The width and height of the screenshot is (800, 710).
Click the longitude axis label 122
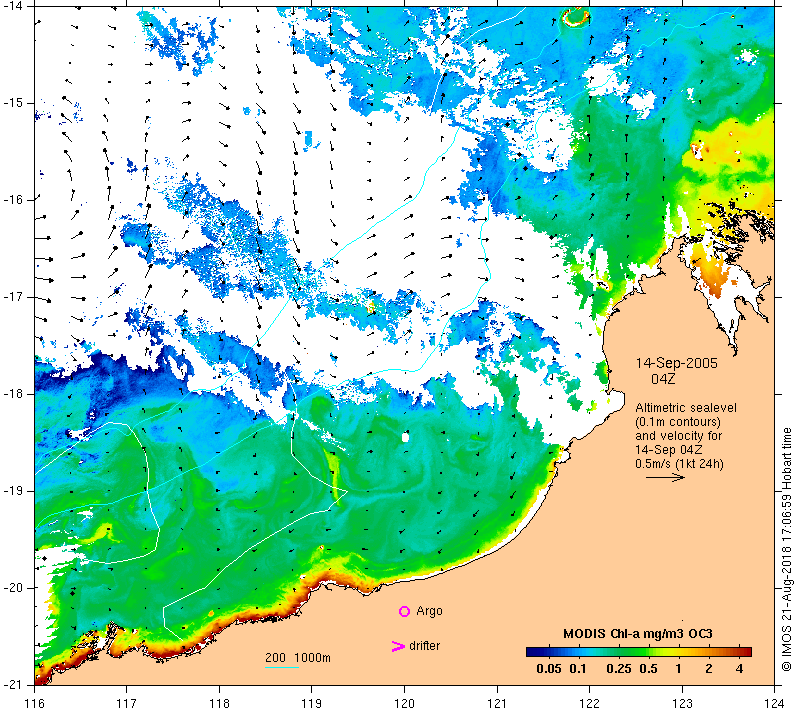coord(589,703)
